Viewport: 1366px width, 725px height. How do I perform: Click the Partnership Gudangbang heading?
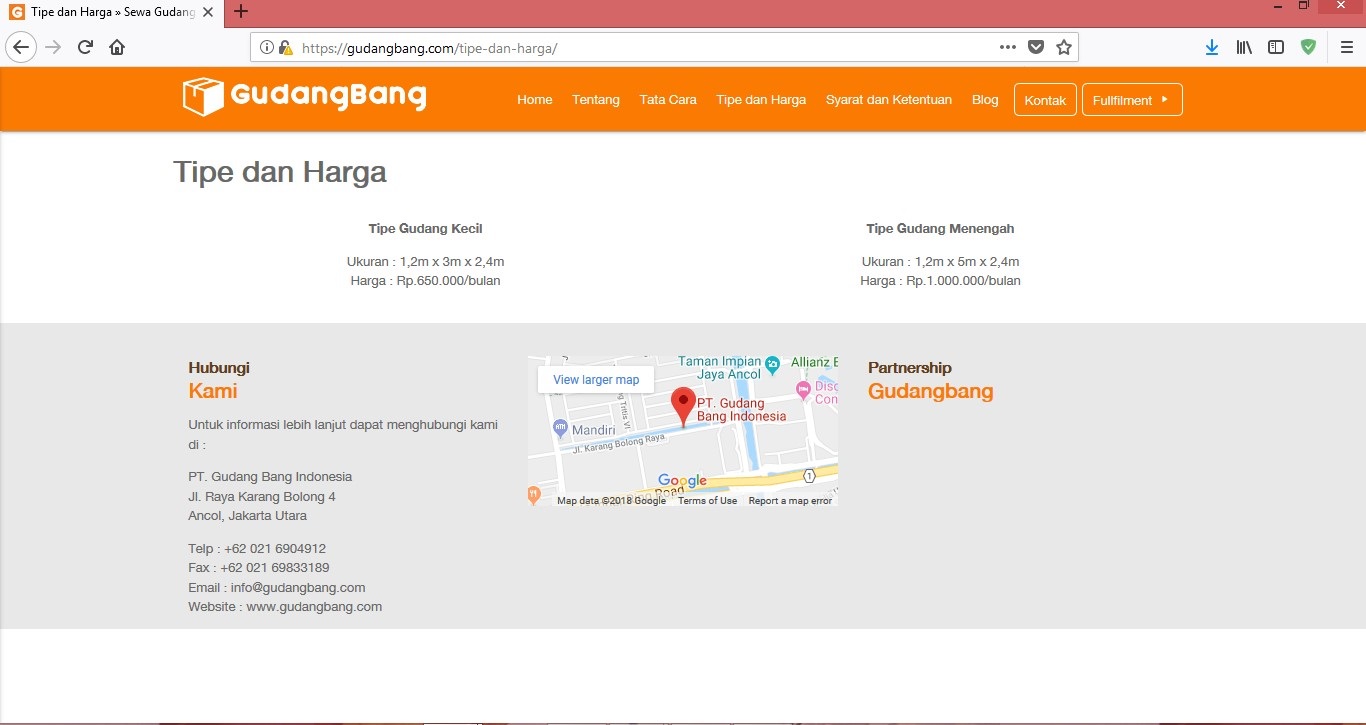(x=931, y=380)
